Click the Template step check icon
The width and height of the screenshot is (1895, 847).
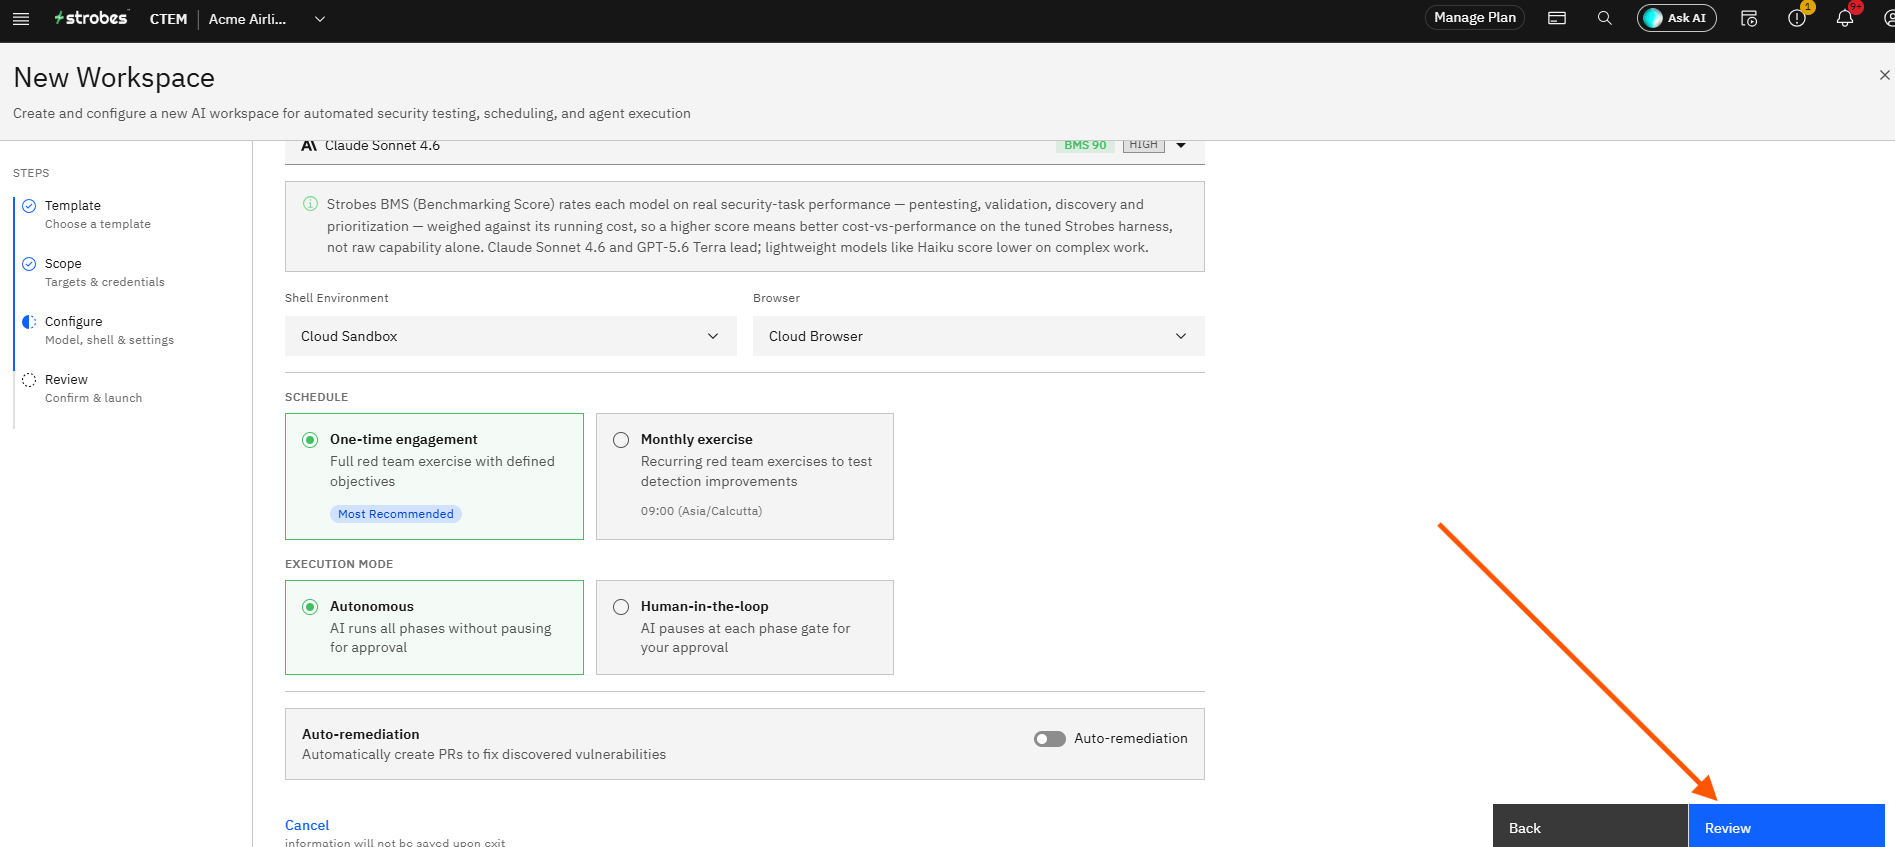[29, 206]
